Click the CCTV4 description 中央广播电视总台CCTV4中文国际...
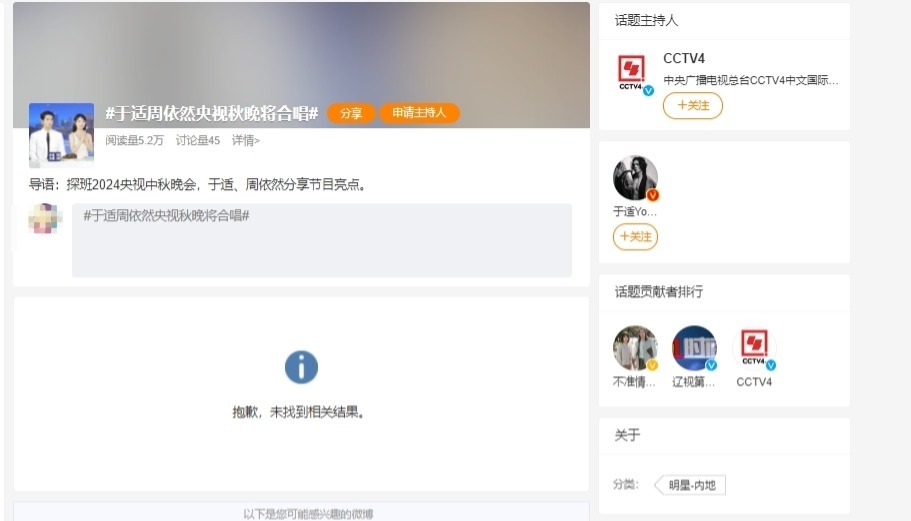This screenshot has width=911, height=521. 751,80
